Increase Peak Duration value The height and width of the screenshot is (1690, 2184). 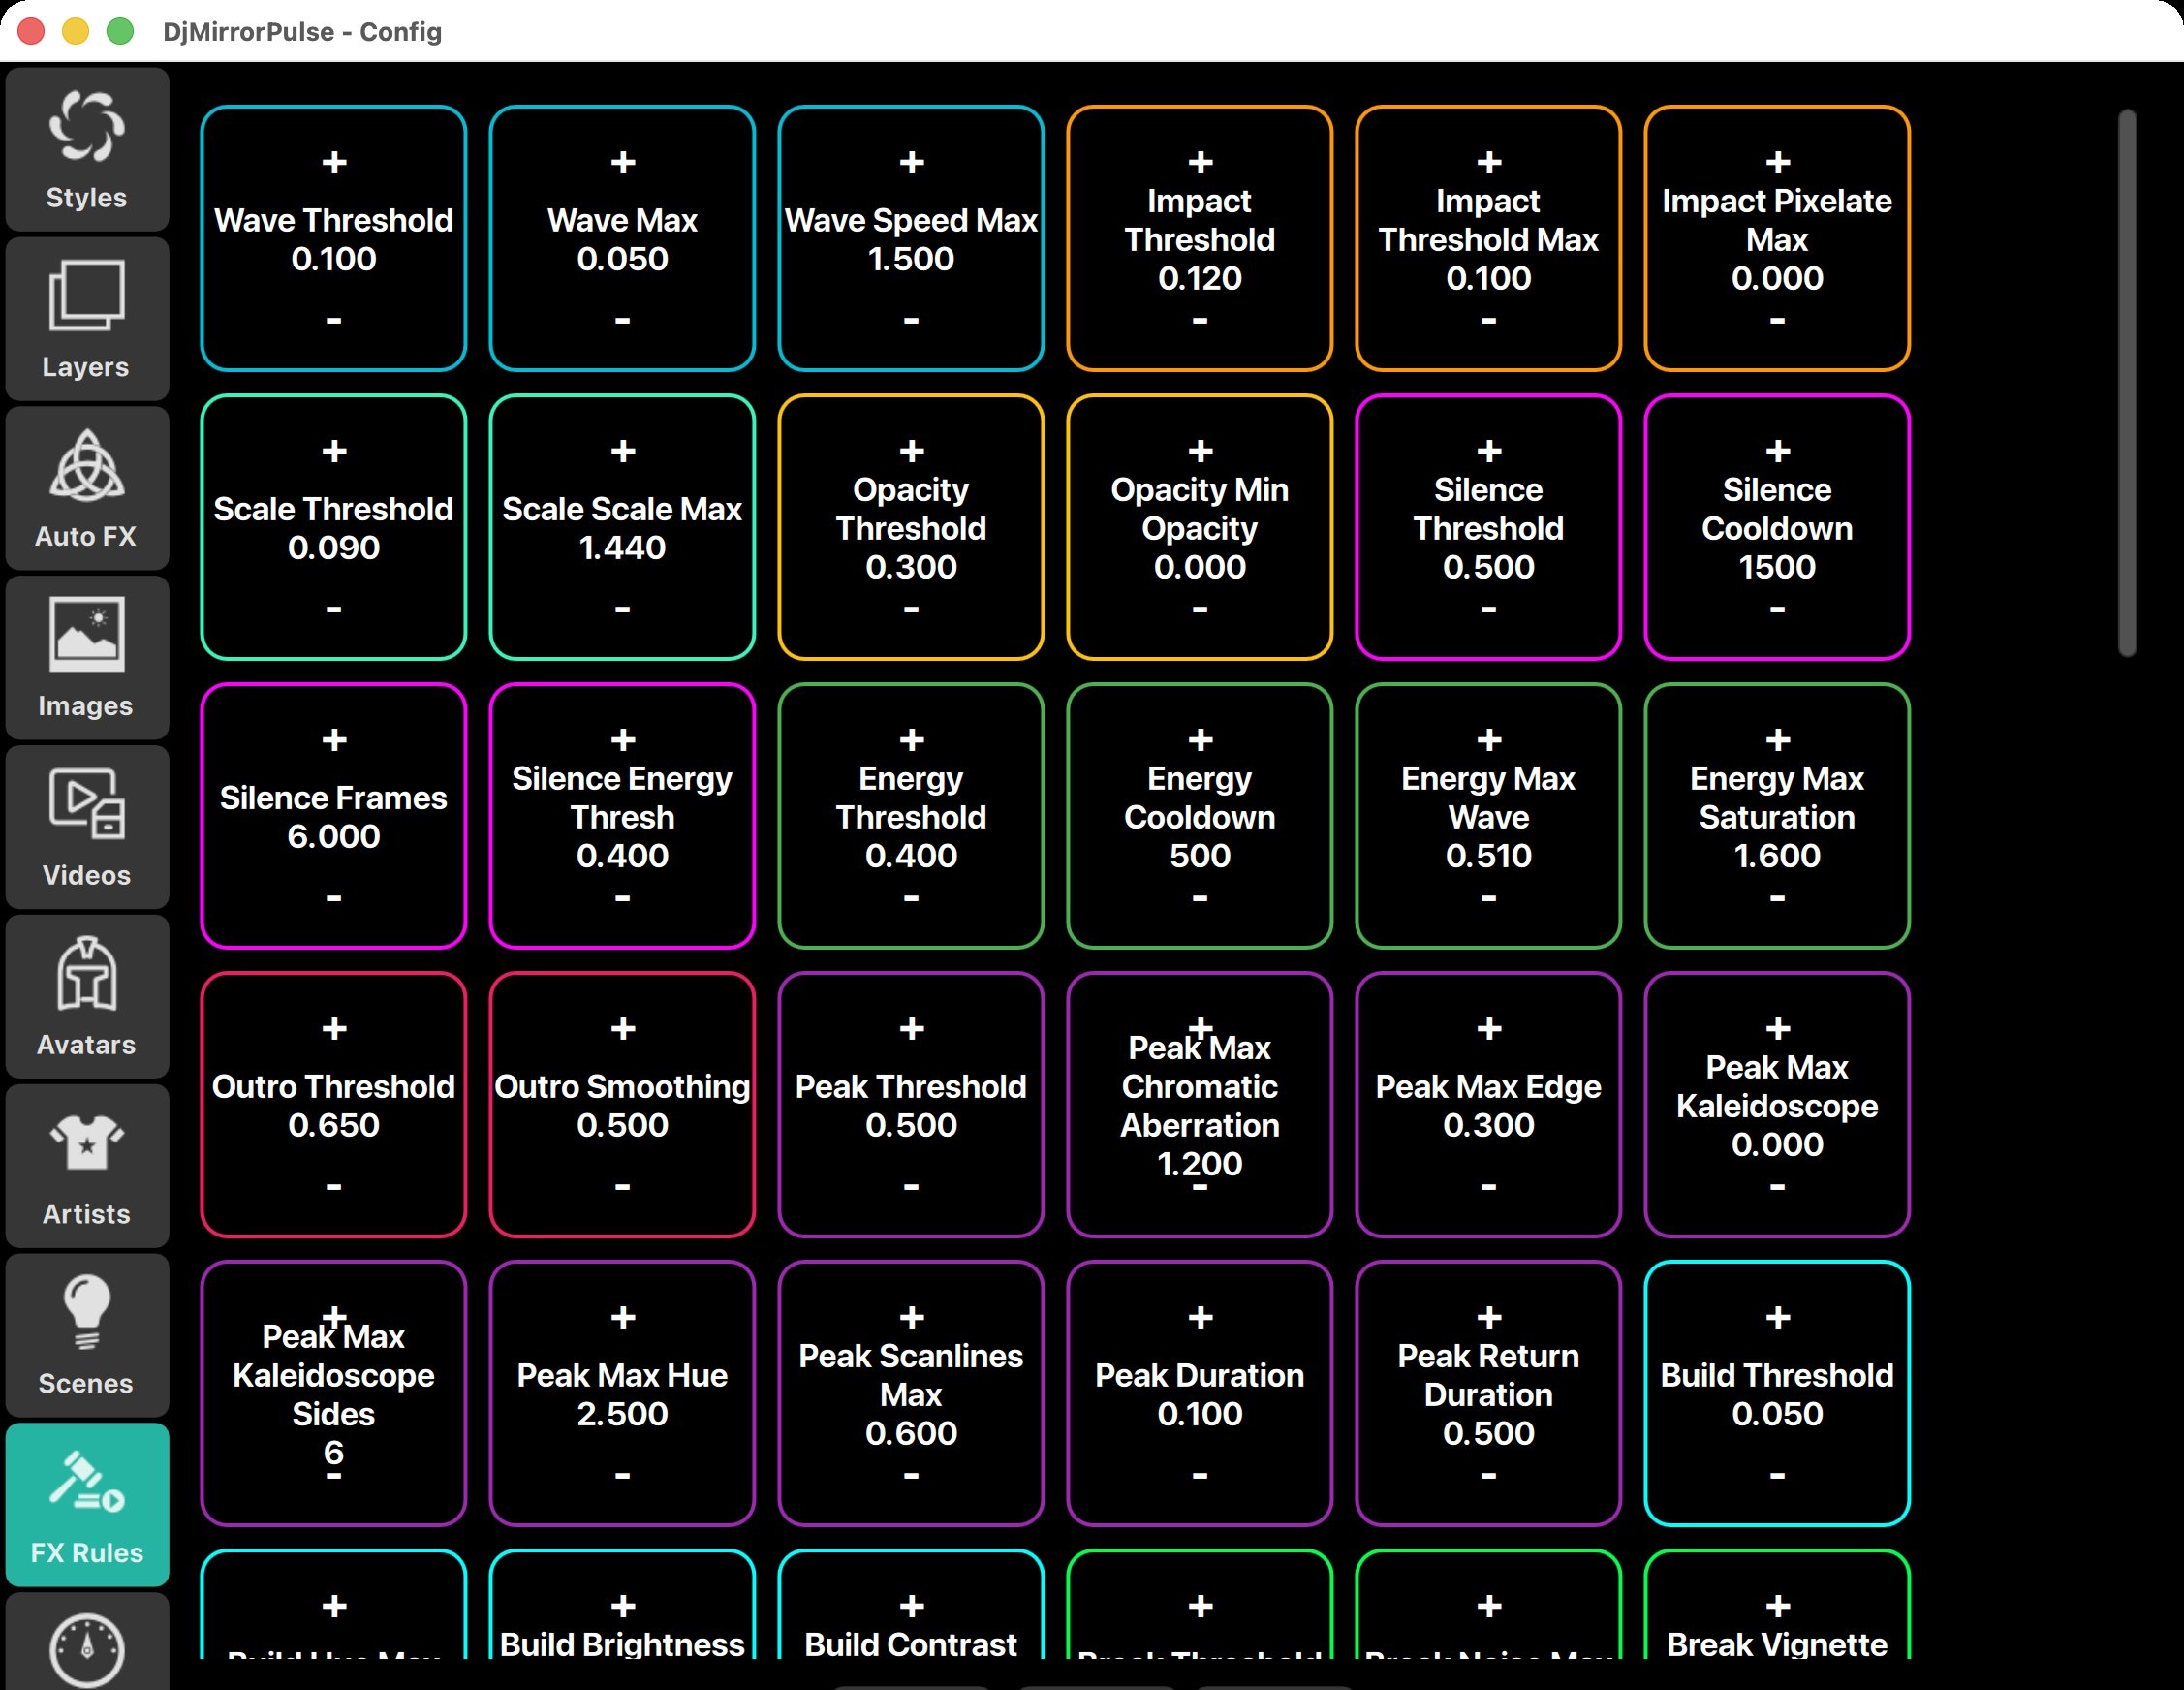point(1200,1318)
